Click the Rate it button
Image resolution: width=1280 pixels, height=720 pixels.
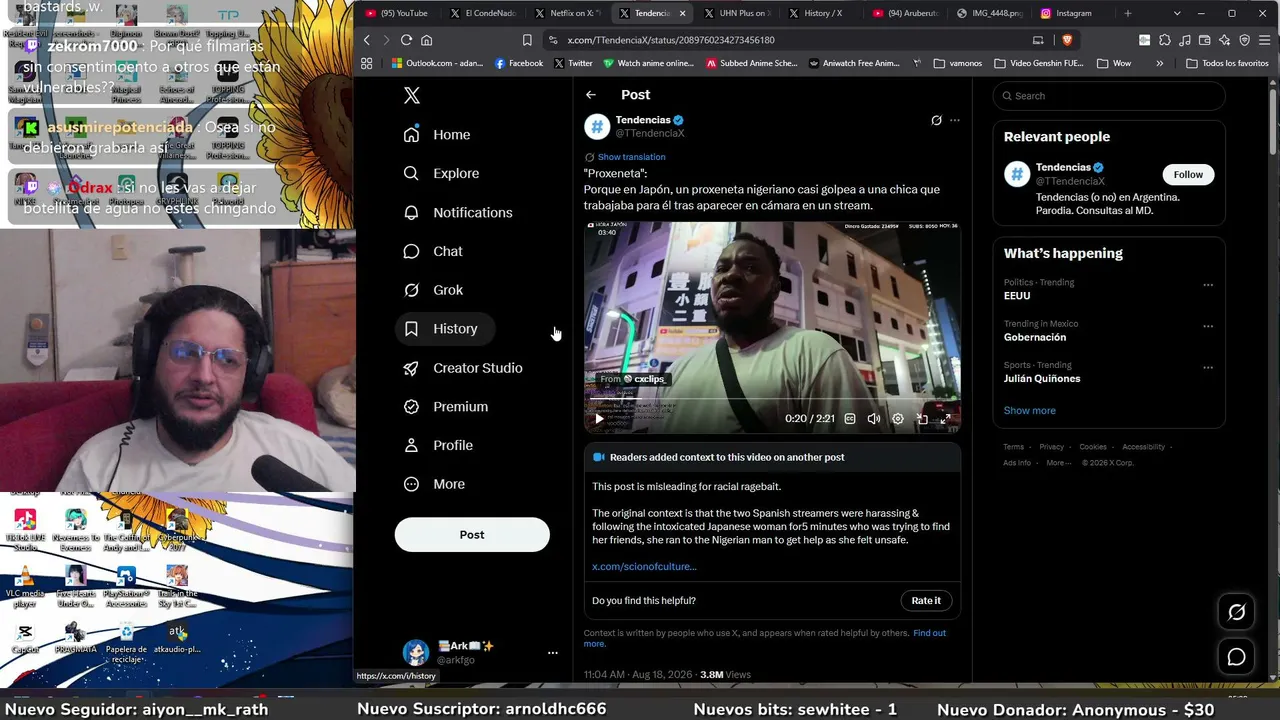(926, 600)
